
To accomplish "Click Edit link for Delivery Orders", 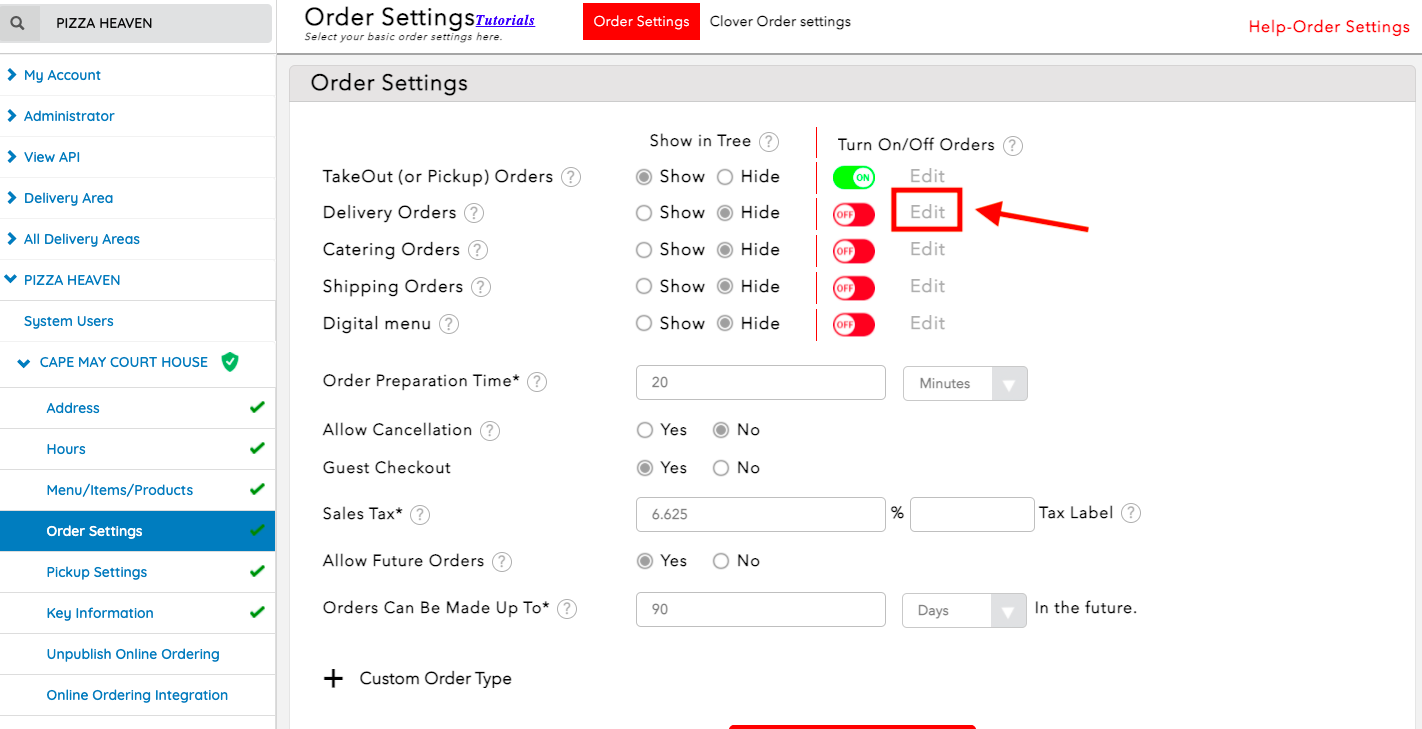I will pos(927,212).
